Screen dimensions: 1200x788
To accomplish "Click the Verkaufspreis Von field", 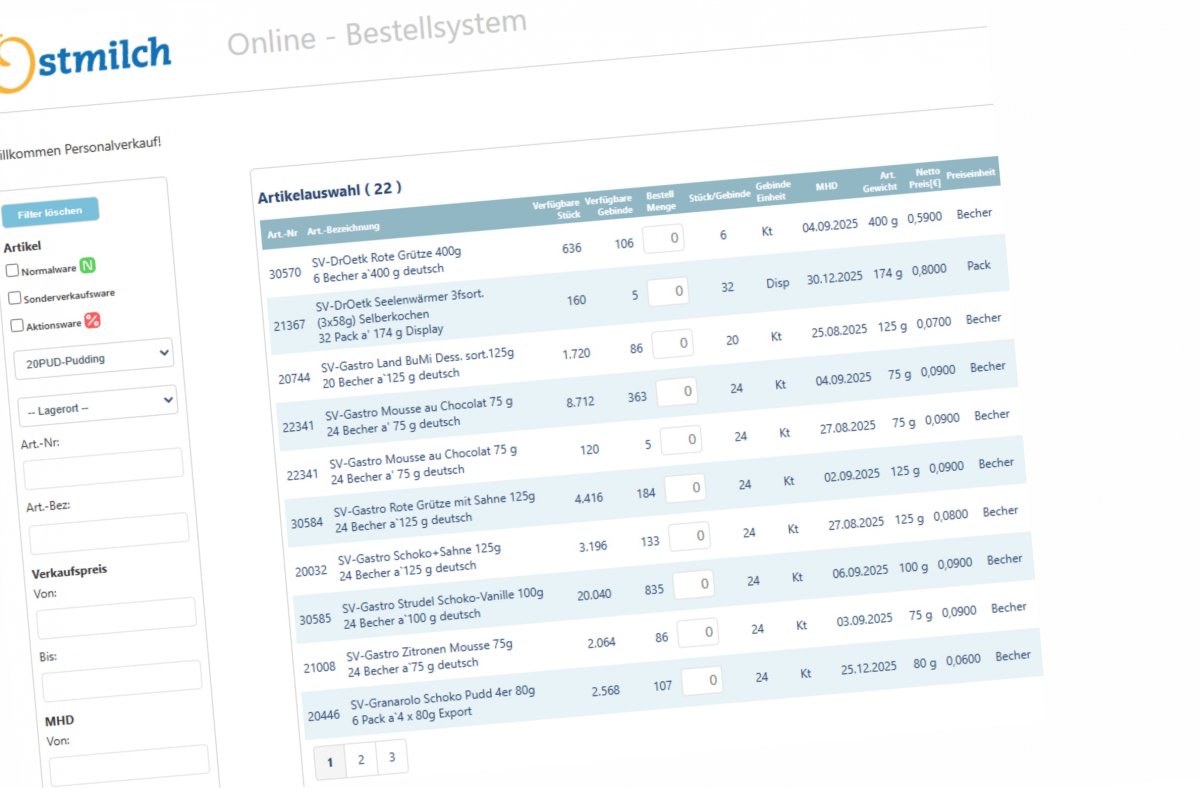I will [117, 617].
